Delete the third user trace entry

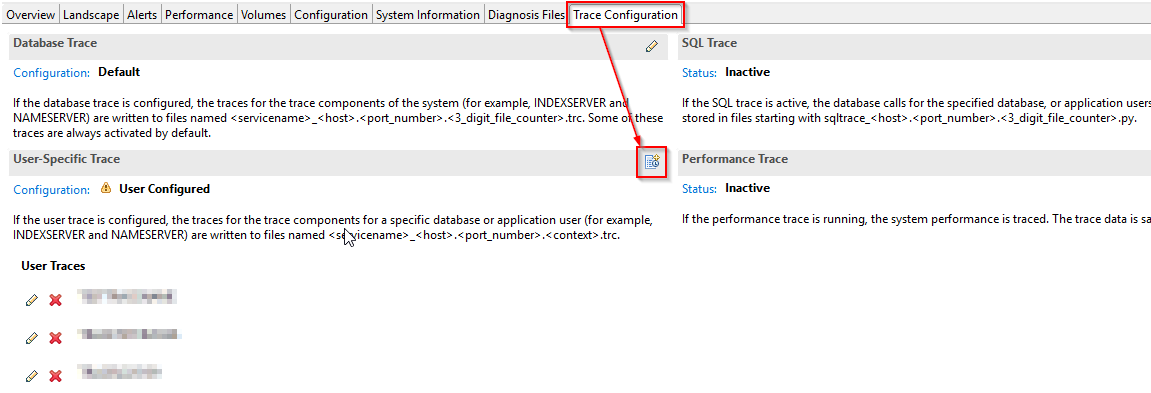pyautogui.click(x=55, y=376)
